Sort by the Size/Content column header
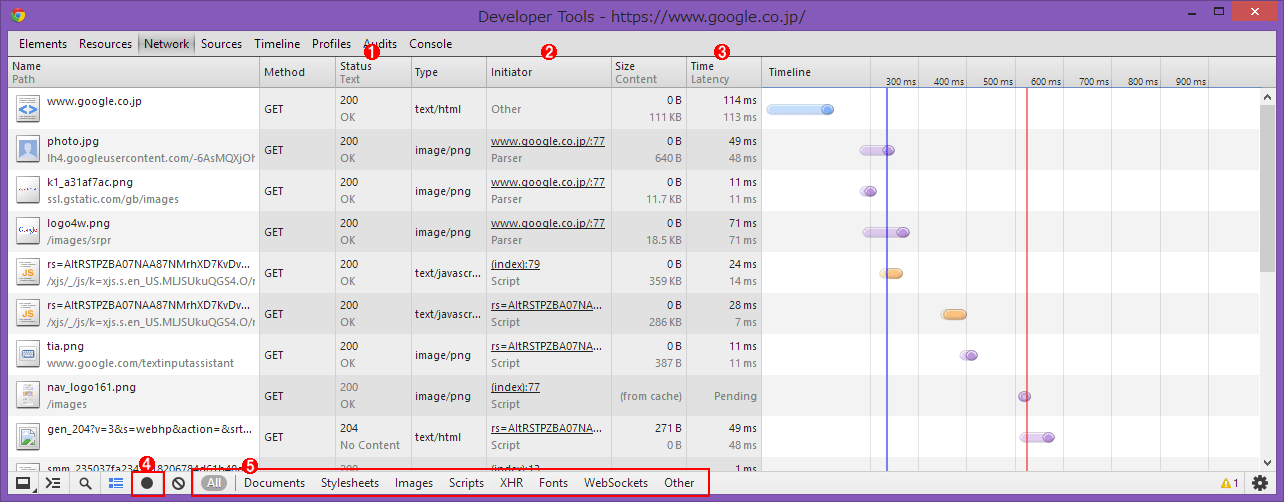The width and height of the screenshot is (1284, 502). click(649, 72)
